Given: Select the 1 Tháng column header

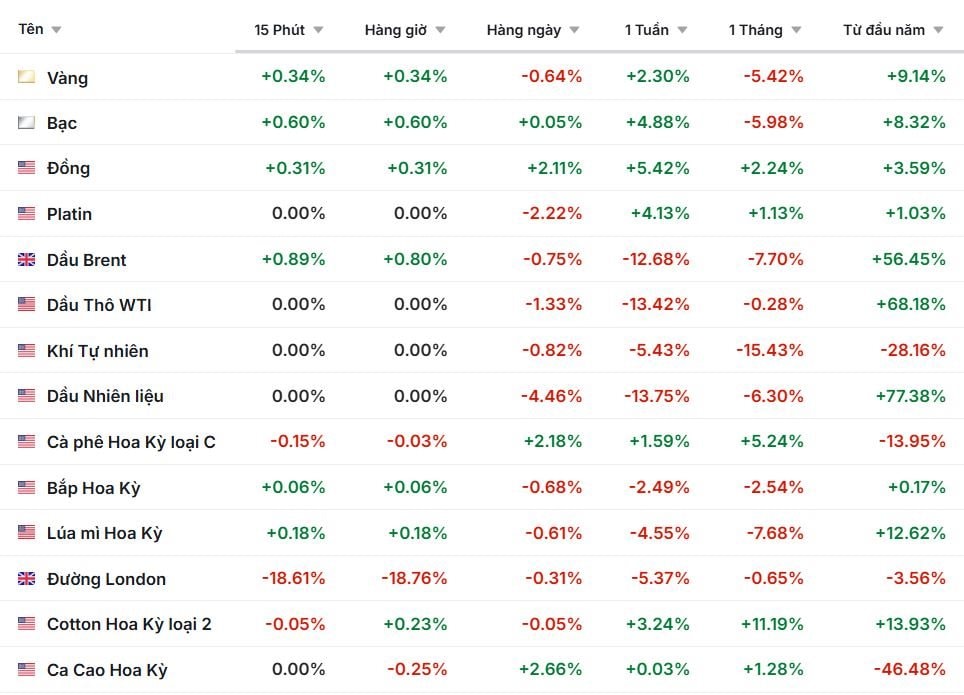Looking at the screenshot, I should click(x=756, y=30).
